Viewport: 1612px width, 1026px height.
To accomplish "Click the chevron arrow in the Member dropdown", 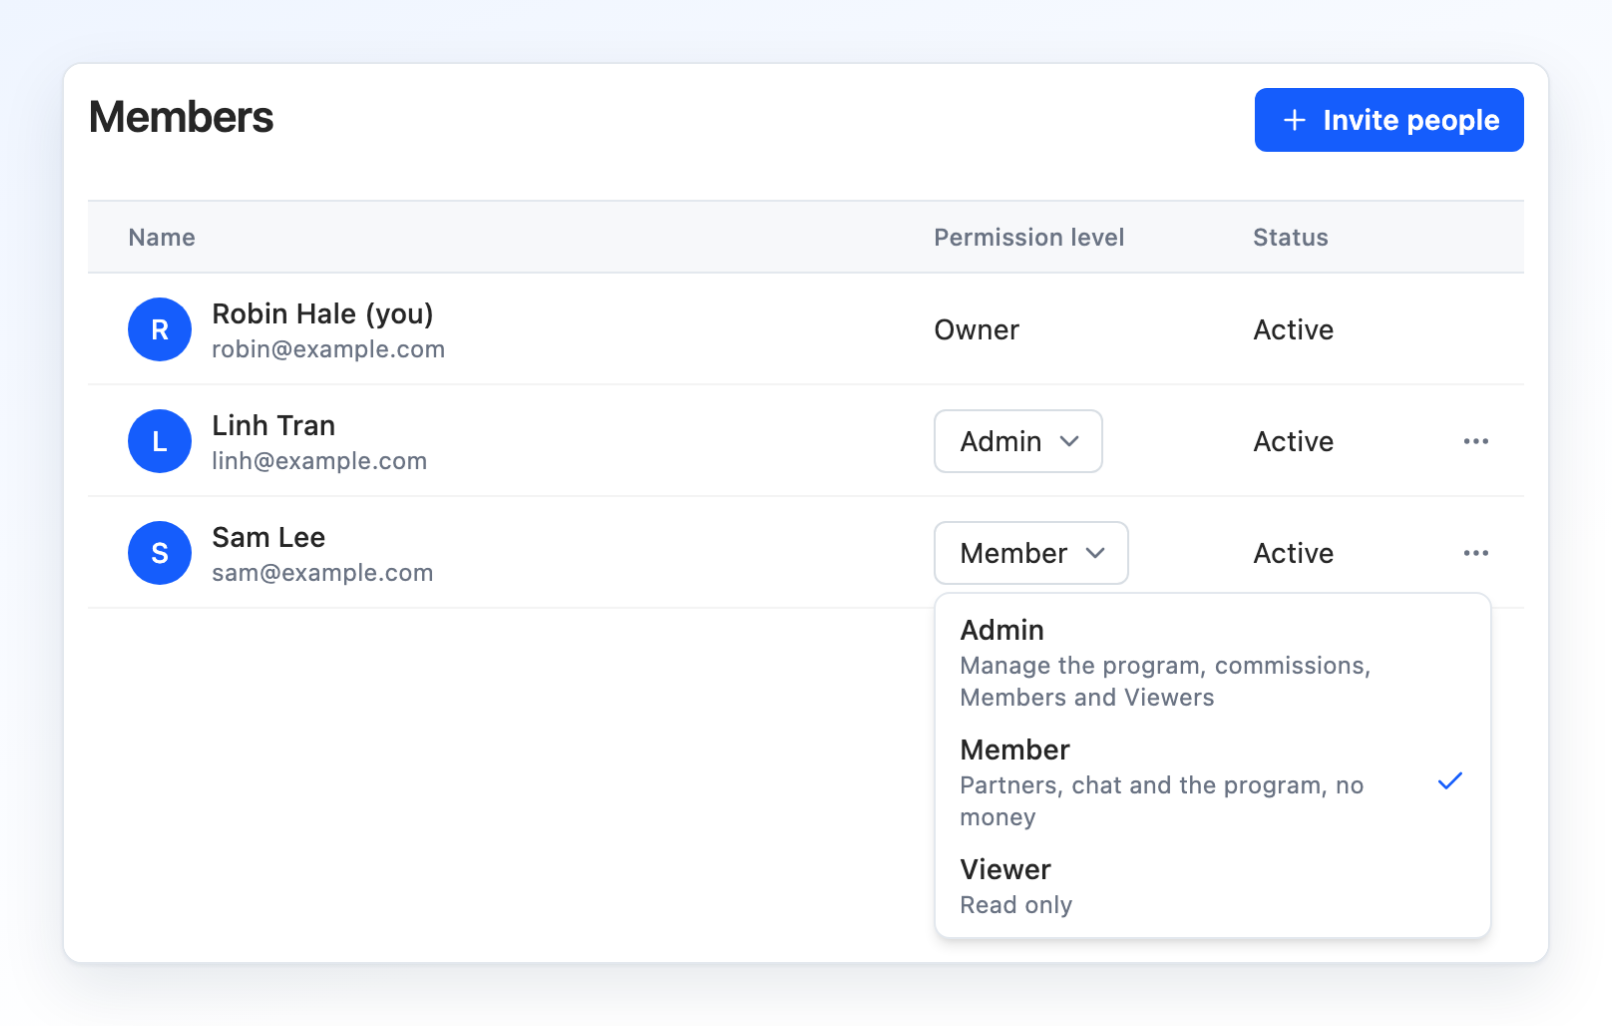I will coord(1095,553).
